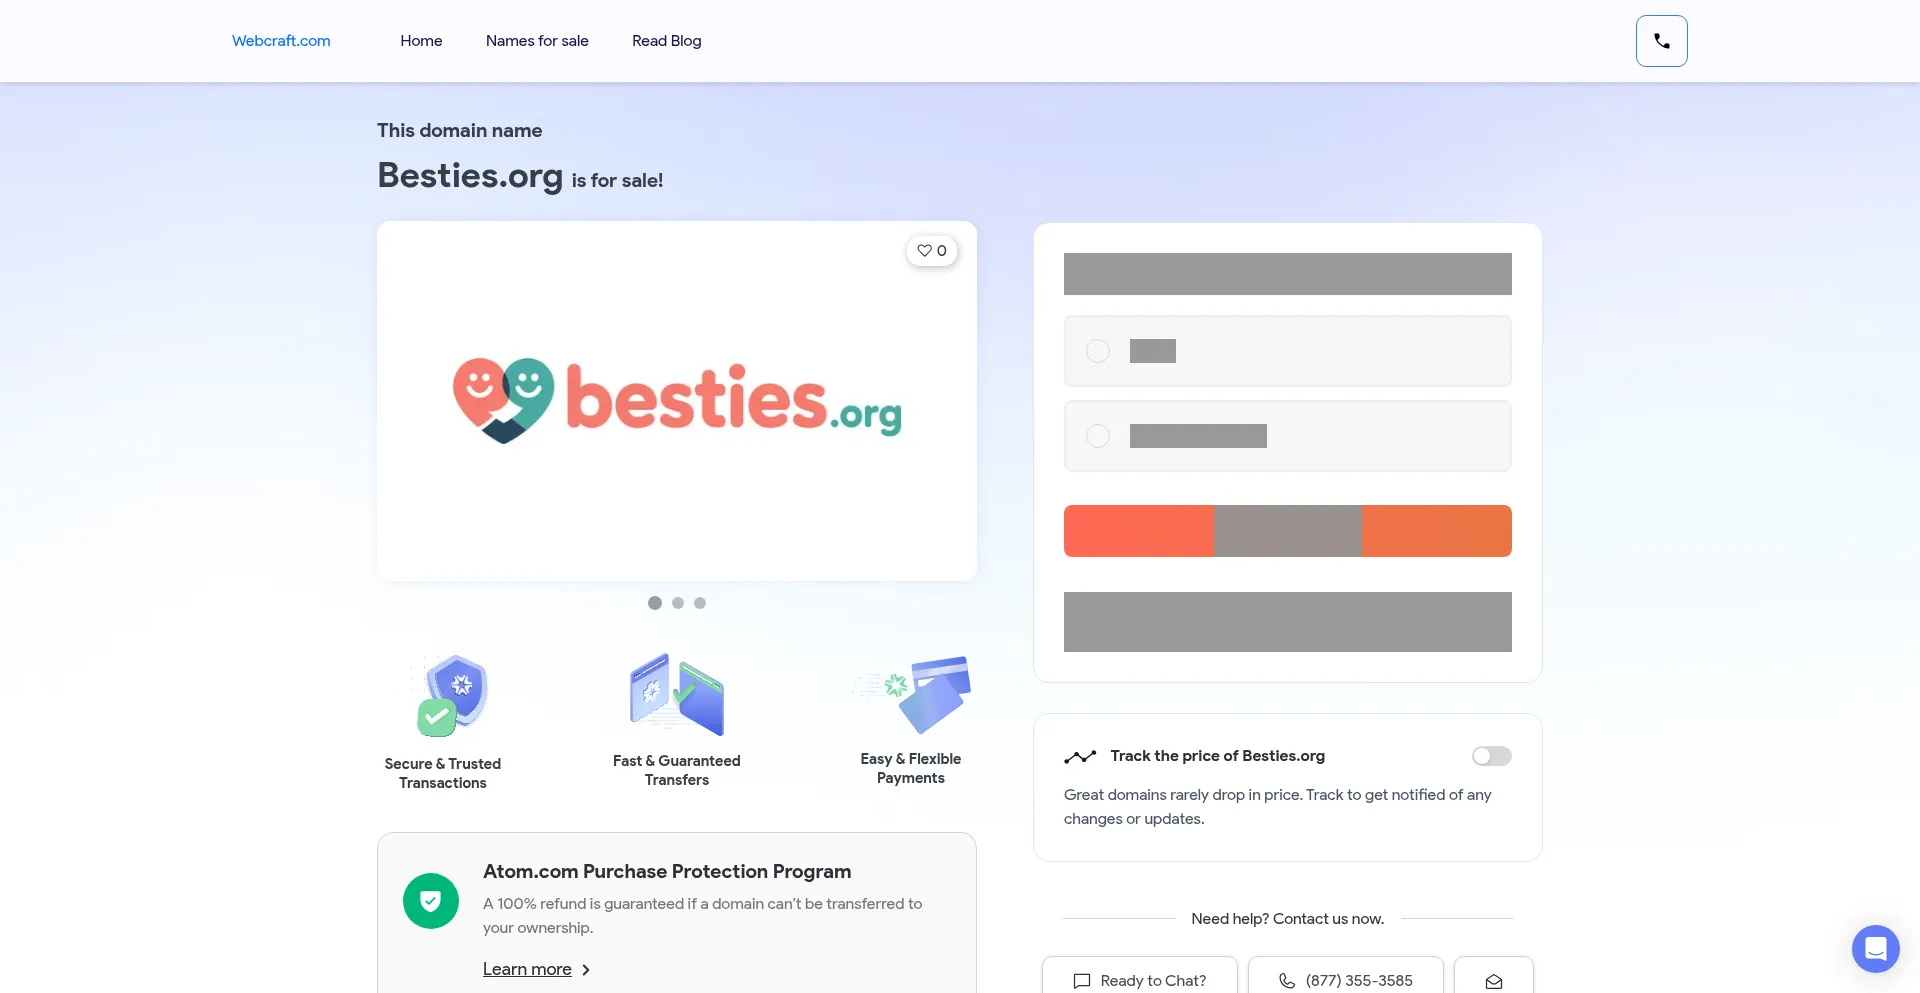
Task: Click the green Purchase Protection shield icon
Action: (431, 901)
